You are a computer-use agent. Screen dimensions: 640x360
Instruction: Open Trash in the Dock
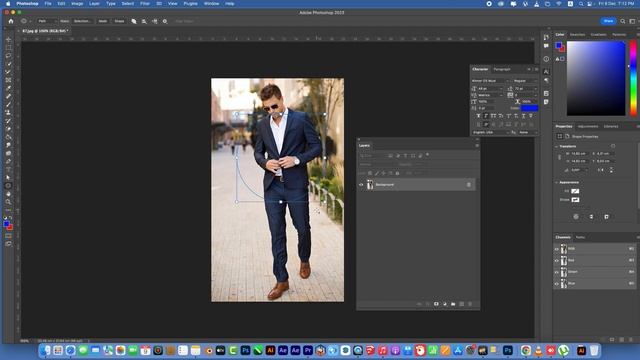tap(594, 350)
